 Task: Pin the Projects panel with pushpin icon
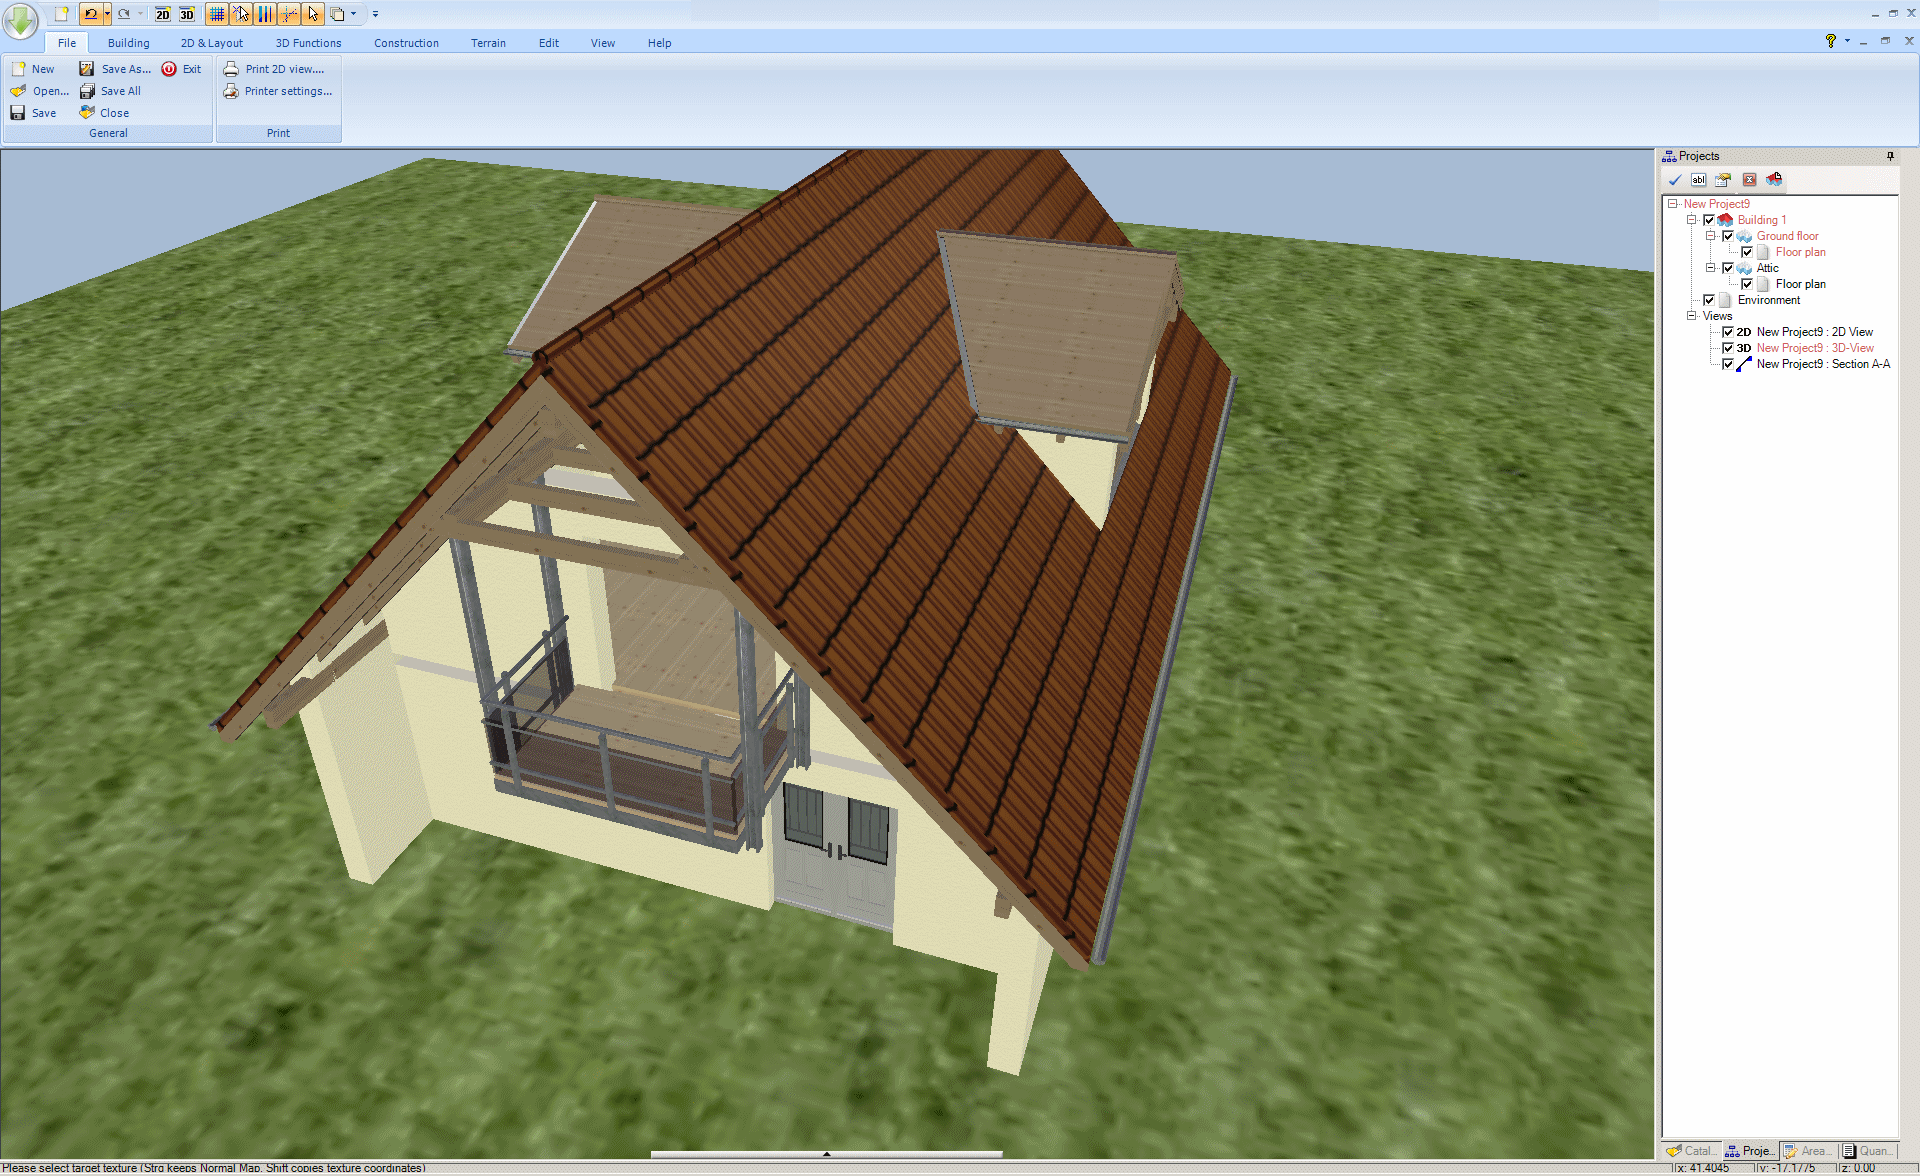(x=1890, y=156)
